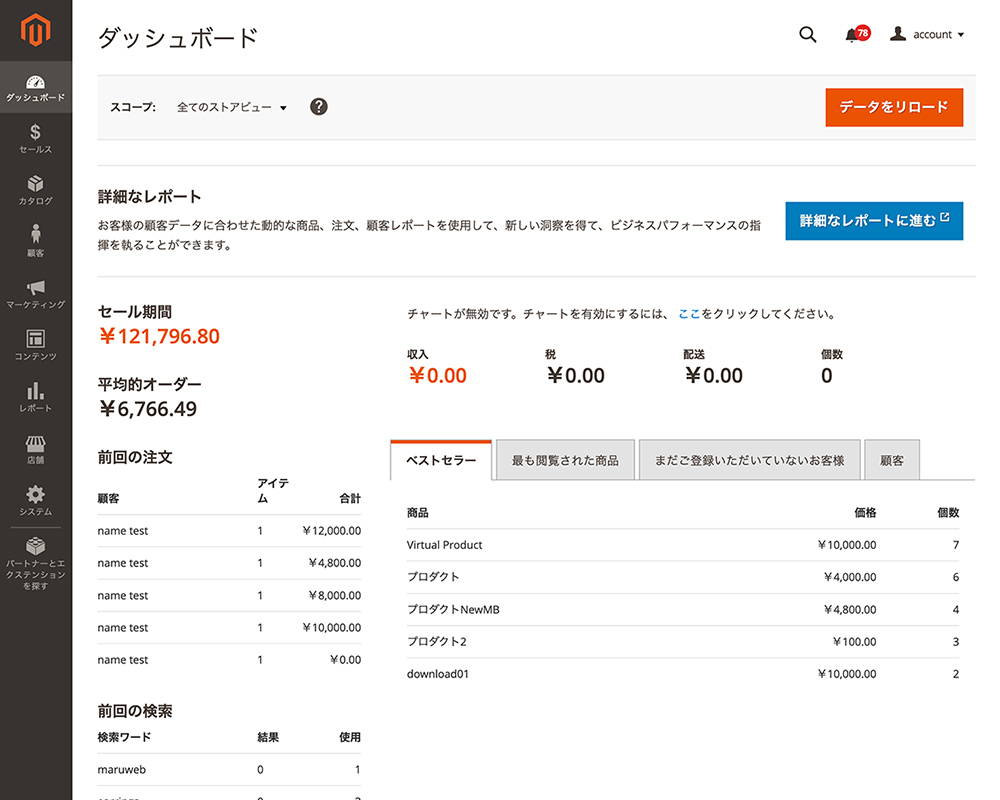Image resolution: width=1000 pixels, height=800 pixels.
Task: Open the マーケティング megaphone icon menu
Action: click(36, 294)
